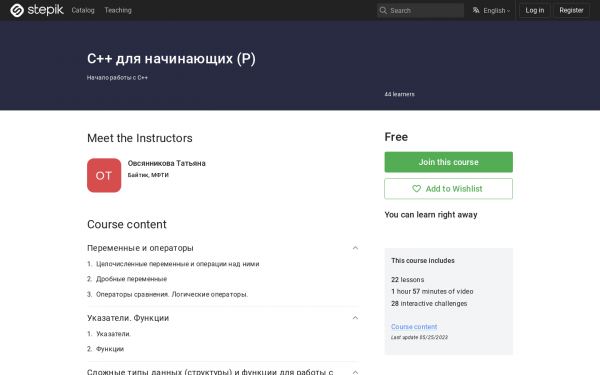Click Add to Wishlist button

click(448, 189)
